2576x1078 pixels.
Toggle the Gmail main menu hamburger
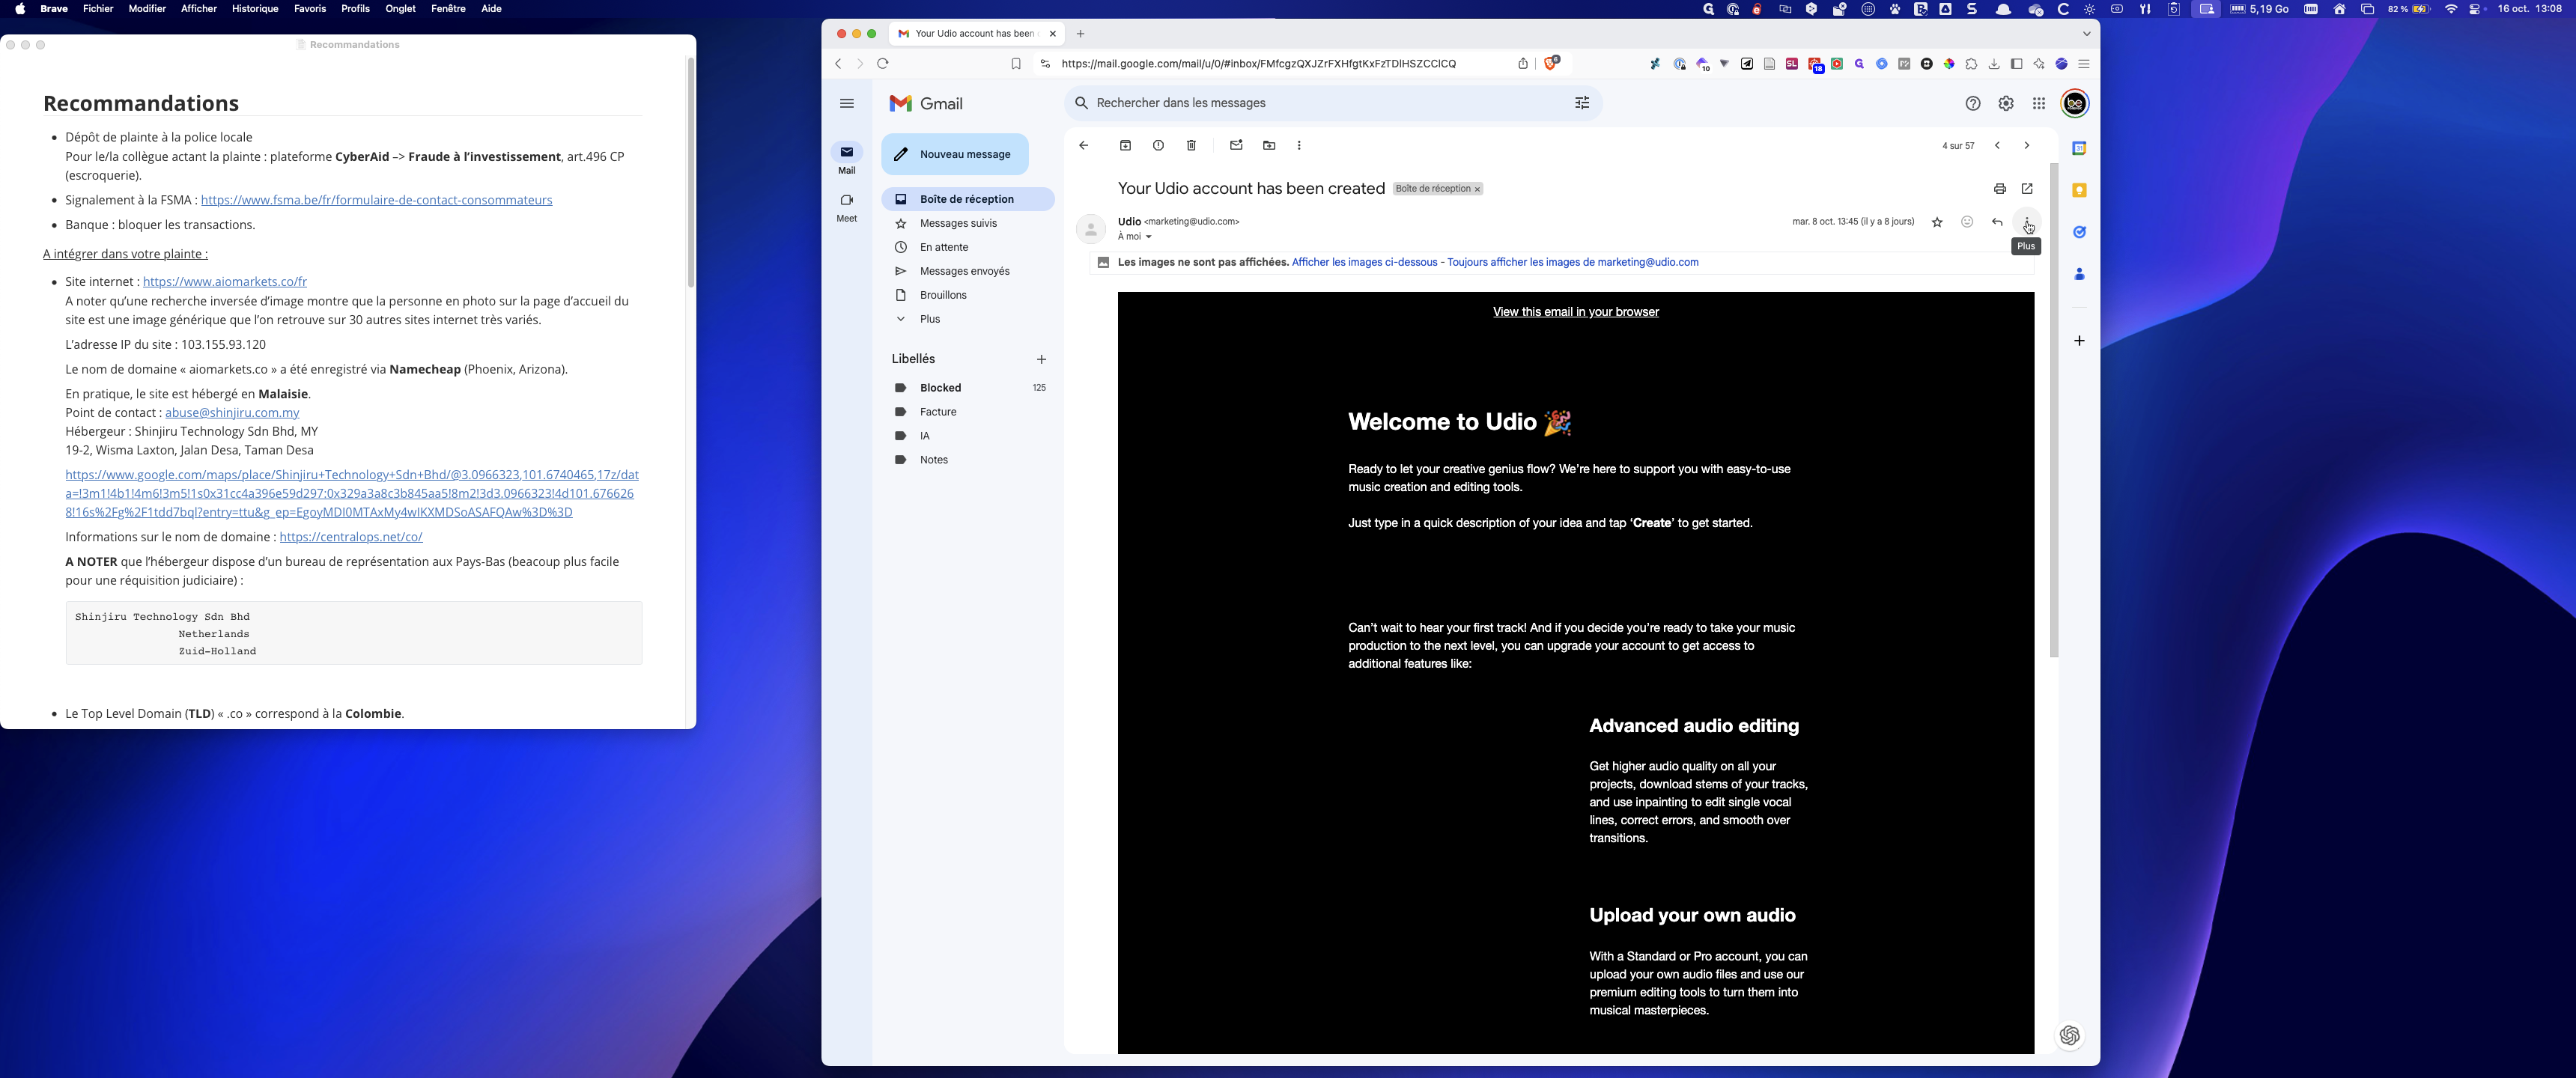point(847,104)
